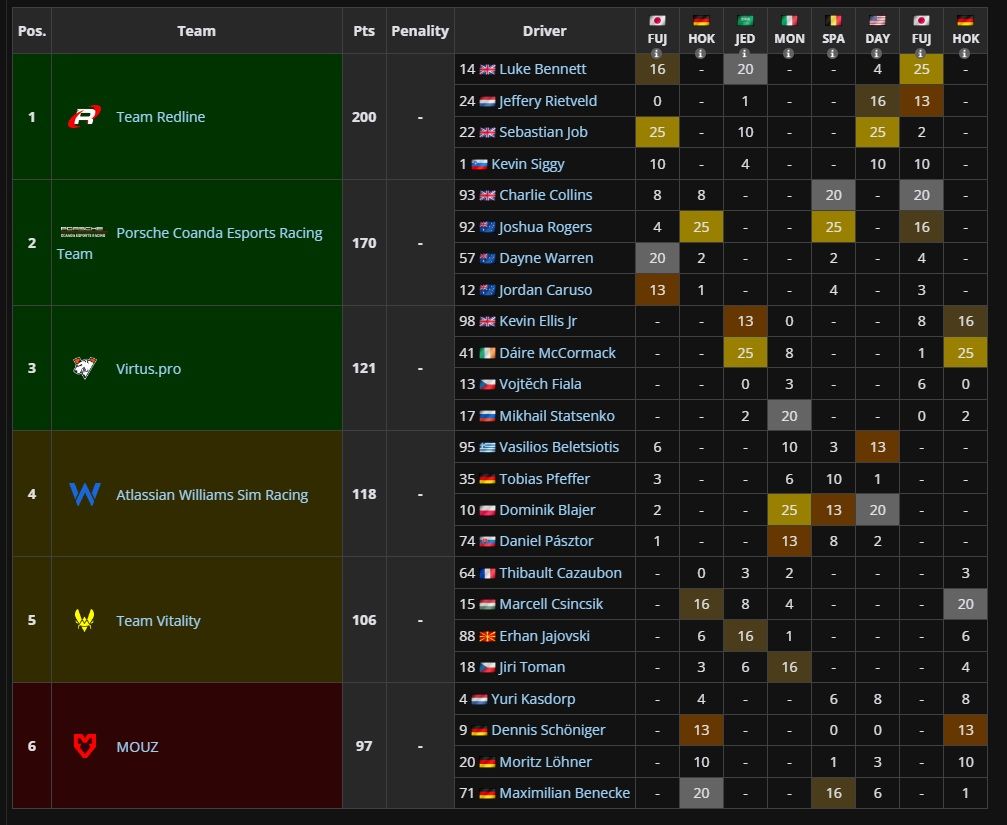Image resolution: width=1007 pixels, height=825 pixels.
Task: Click the German flag beside Moritz Löhner
Action: click(x=487, y=761)
